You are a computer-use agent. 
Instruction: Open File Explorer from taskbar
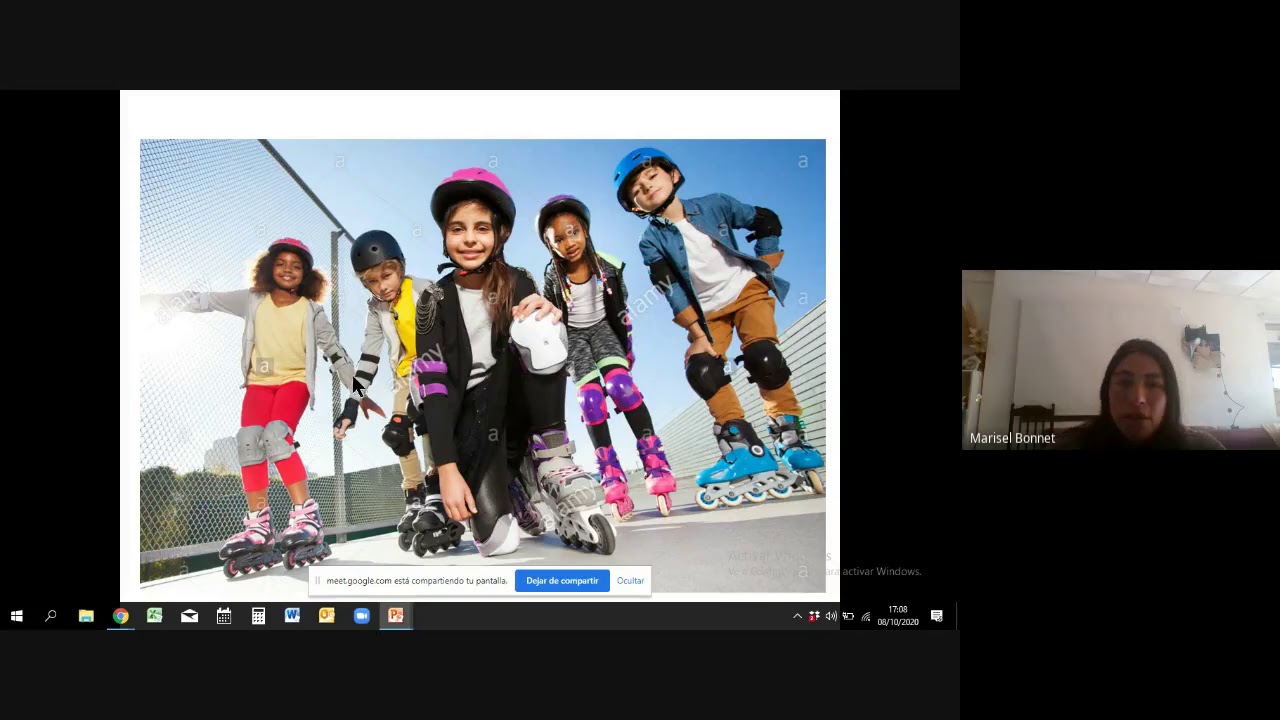pyautogui.click(x=86, y=616)
